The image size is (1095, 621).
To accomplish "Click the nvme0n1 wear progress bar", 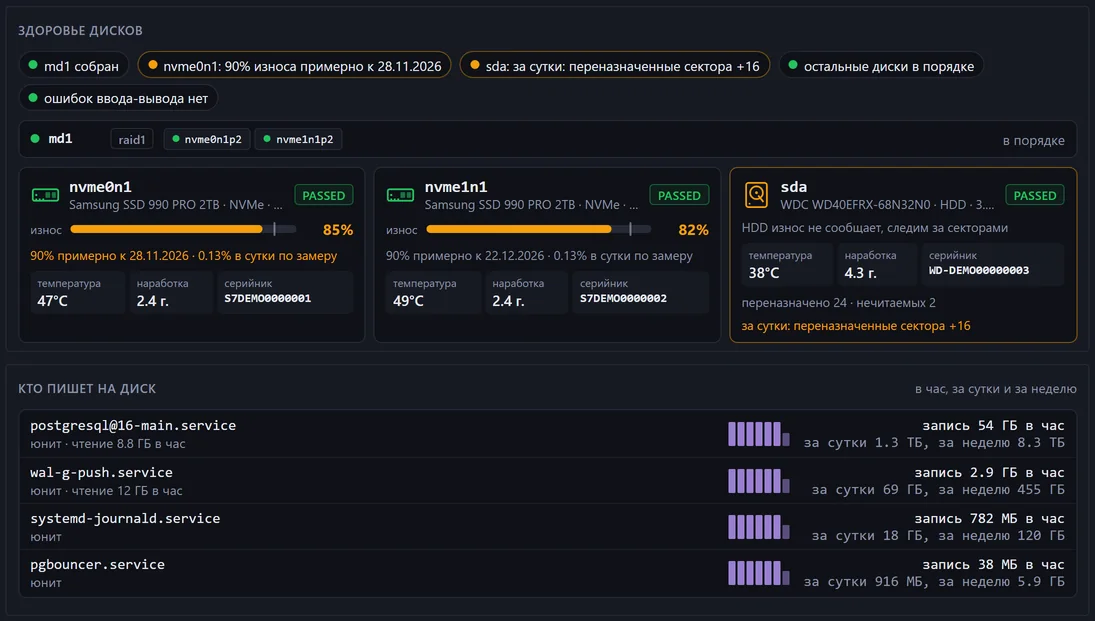I will click(183, 229).
